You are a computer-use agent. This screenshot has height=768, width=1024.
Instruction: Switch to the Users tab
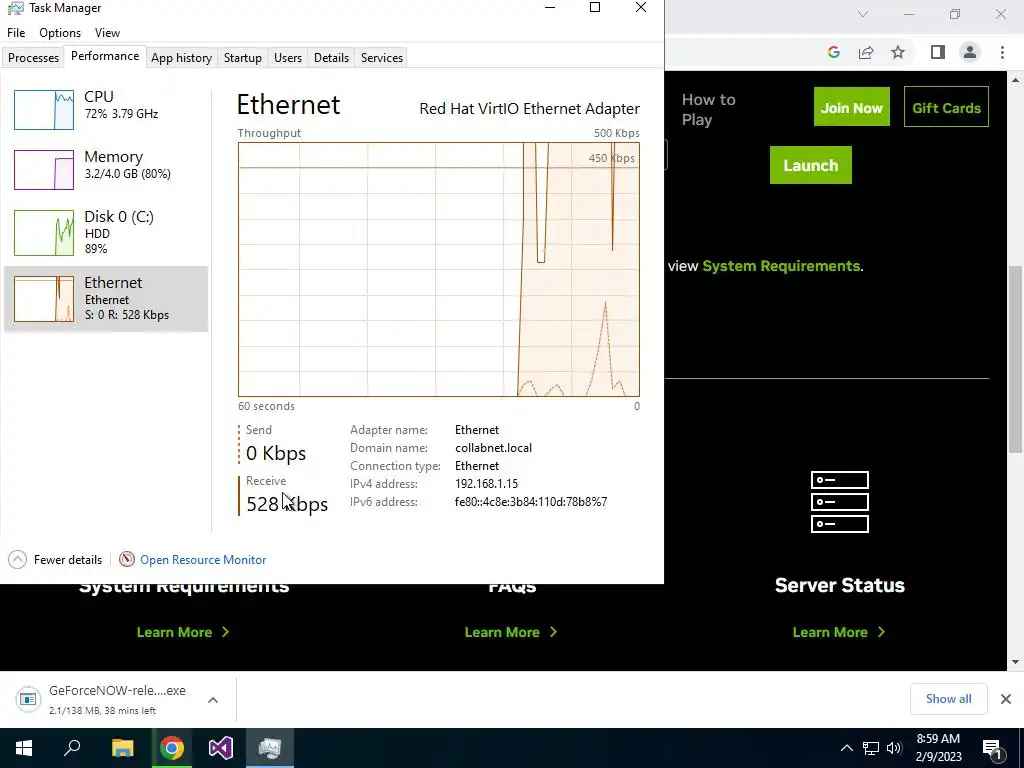point(287,57)
